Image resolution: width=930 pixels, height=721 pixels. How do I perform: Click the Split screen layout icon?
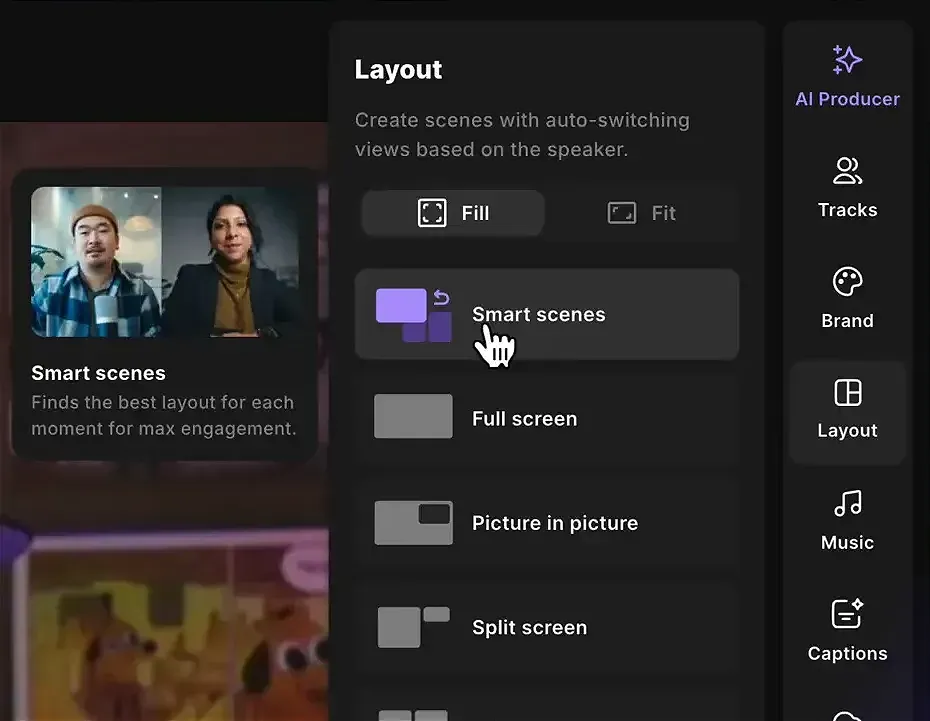(413, 627)
